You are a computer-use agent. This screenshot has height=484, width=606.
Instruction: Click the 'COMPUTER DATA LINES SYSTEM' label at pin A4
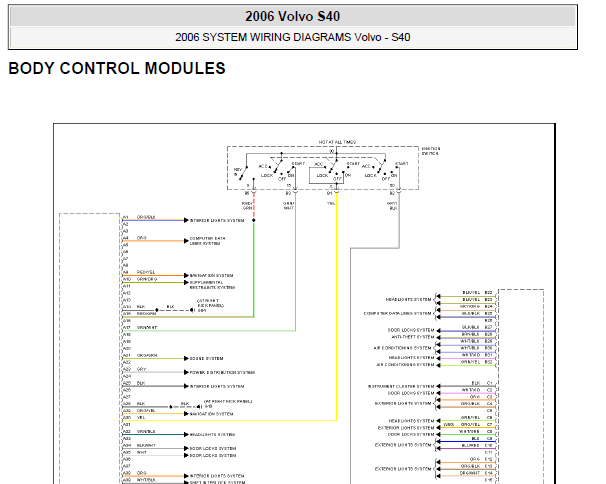[208, 241]
